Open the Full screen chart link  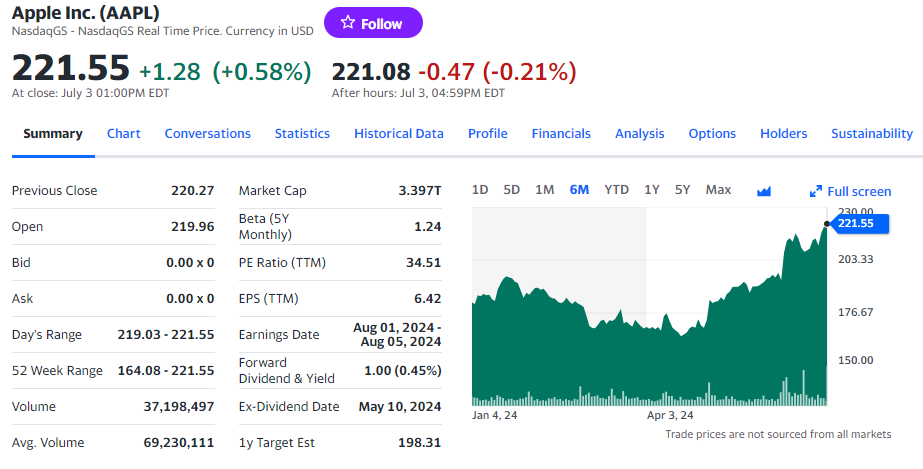851,191
